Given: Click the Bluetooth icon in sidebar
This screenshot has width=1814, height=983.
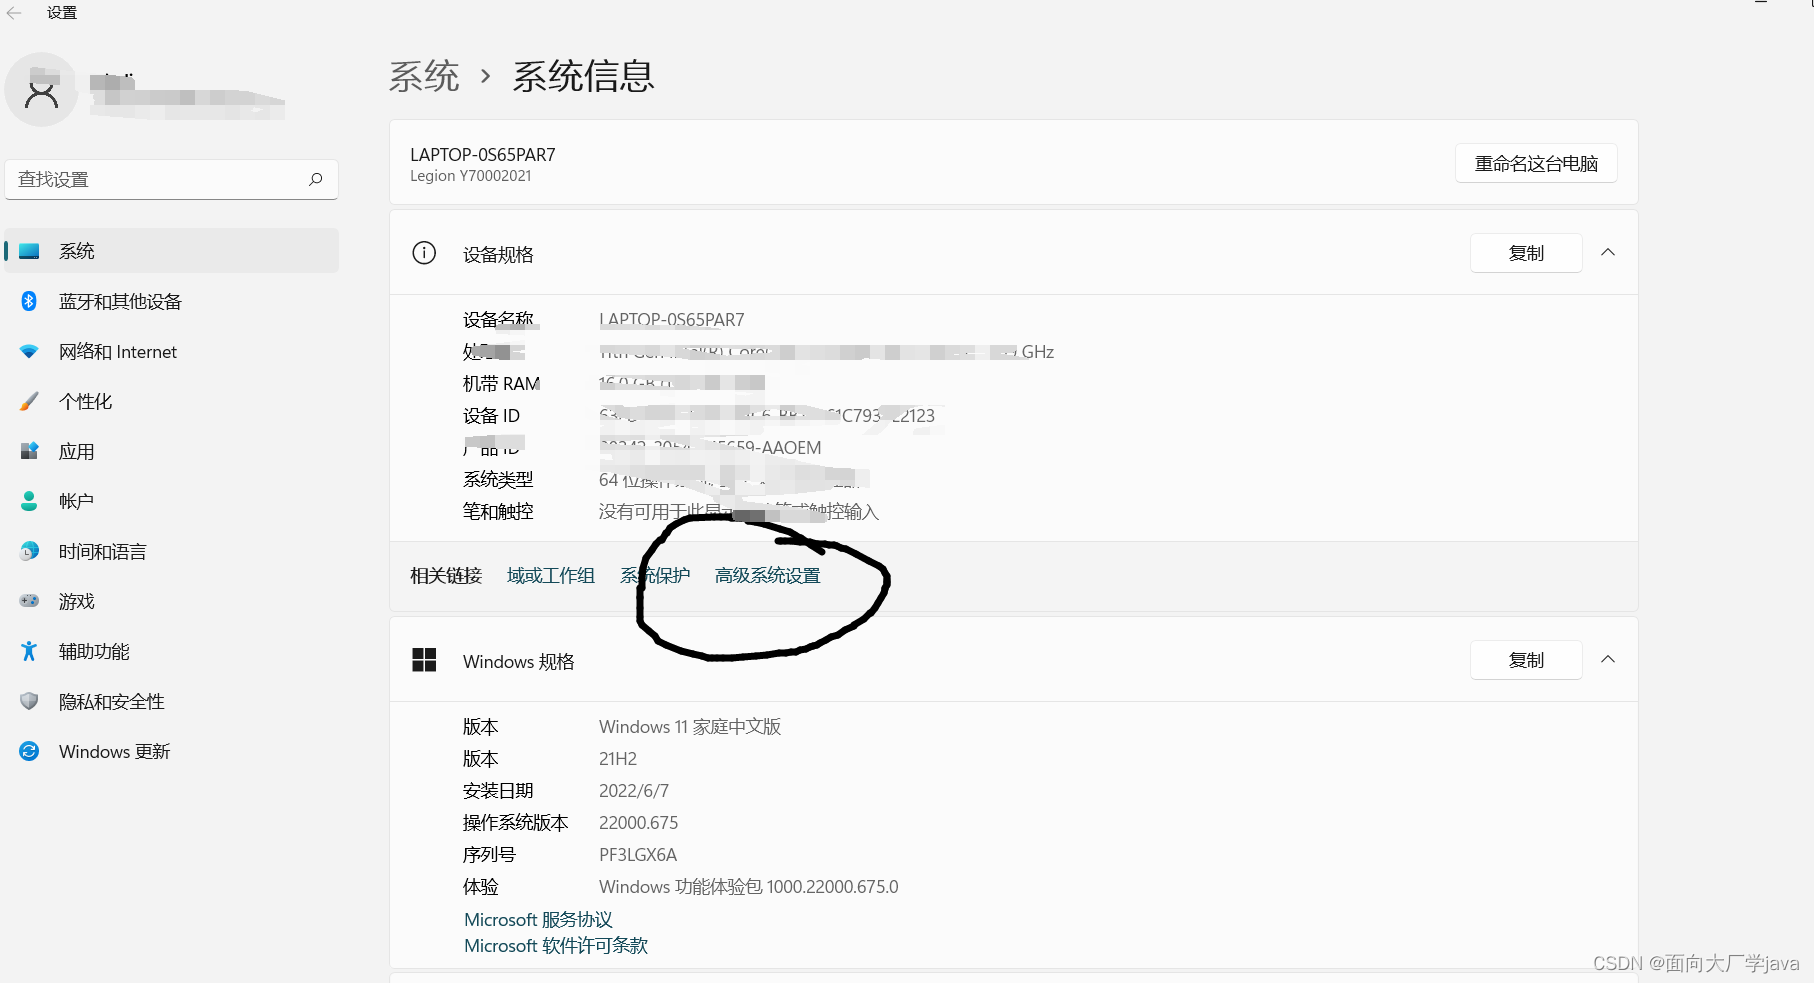Looking at the screenshot, I should (29, 301).
